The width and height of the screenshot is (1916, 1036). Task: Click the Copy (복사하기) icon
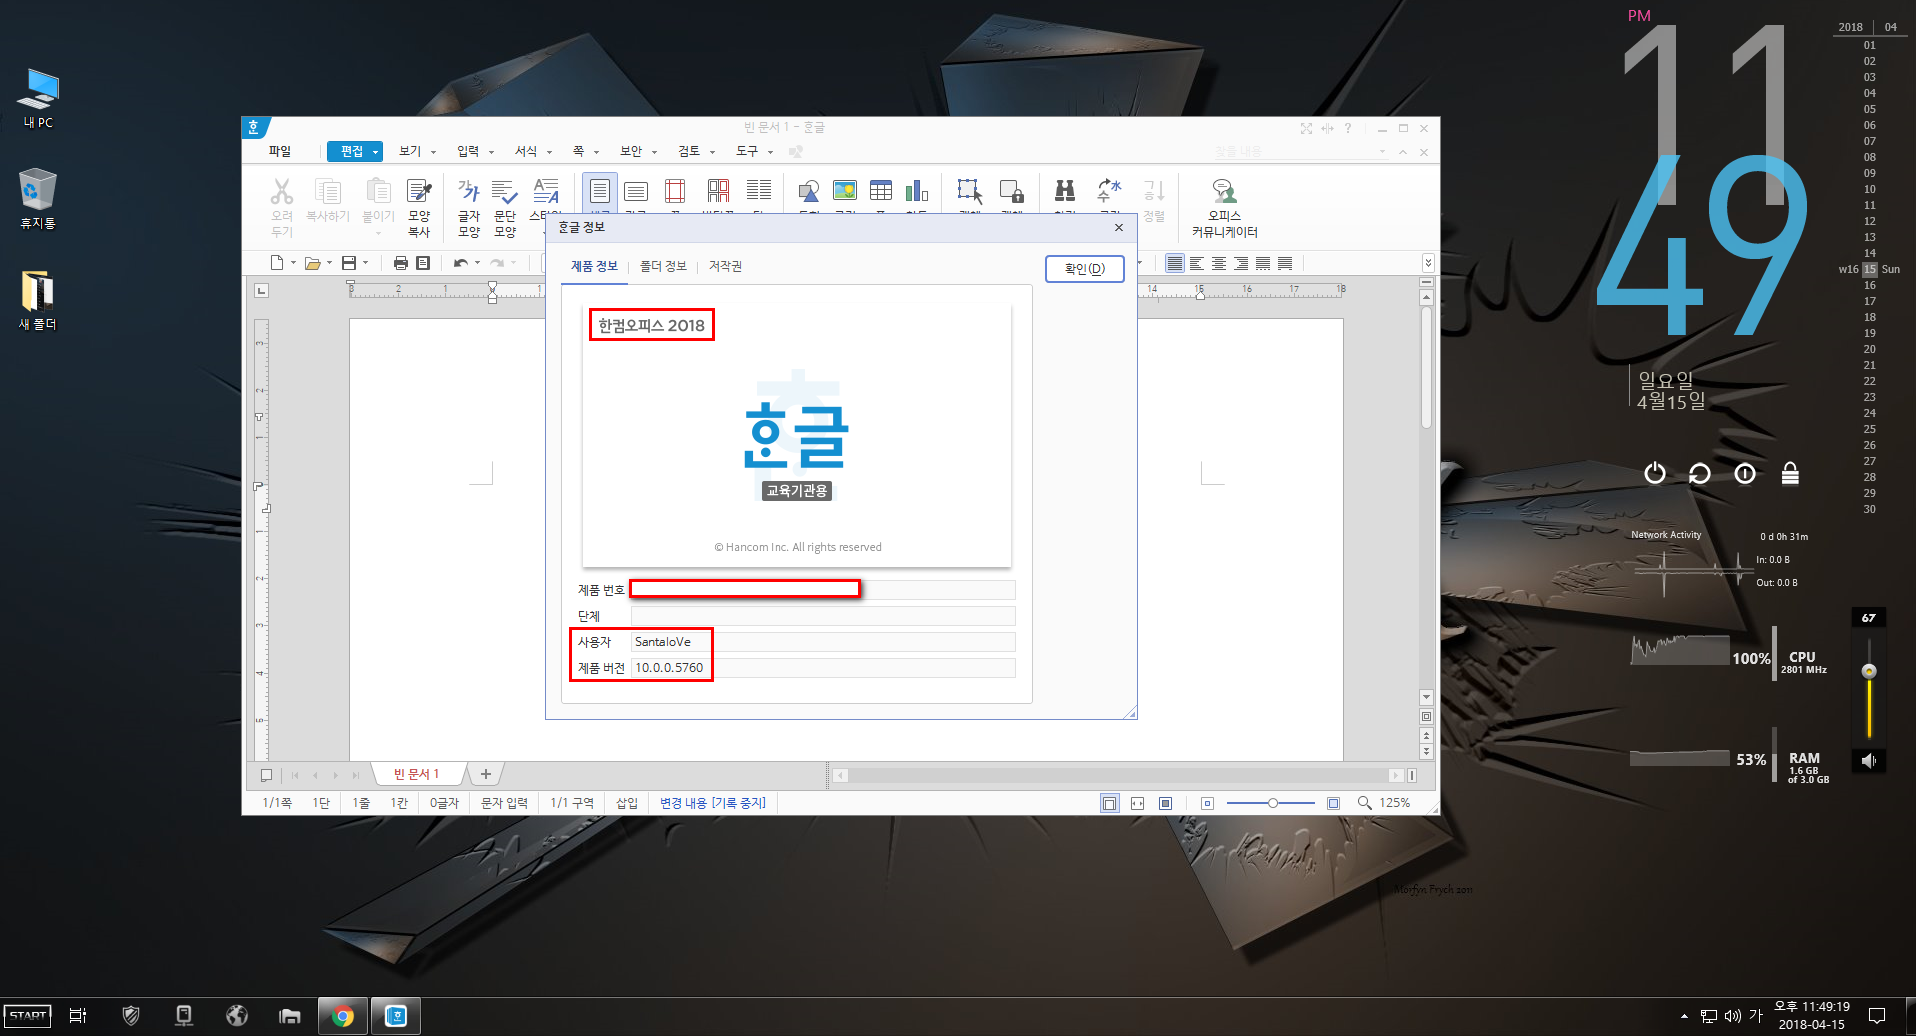click(327, 191)
